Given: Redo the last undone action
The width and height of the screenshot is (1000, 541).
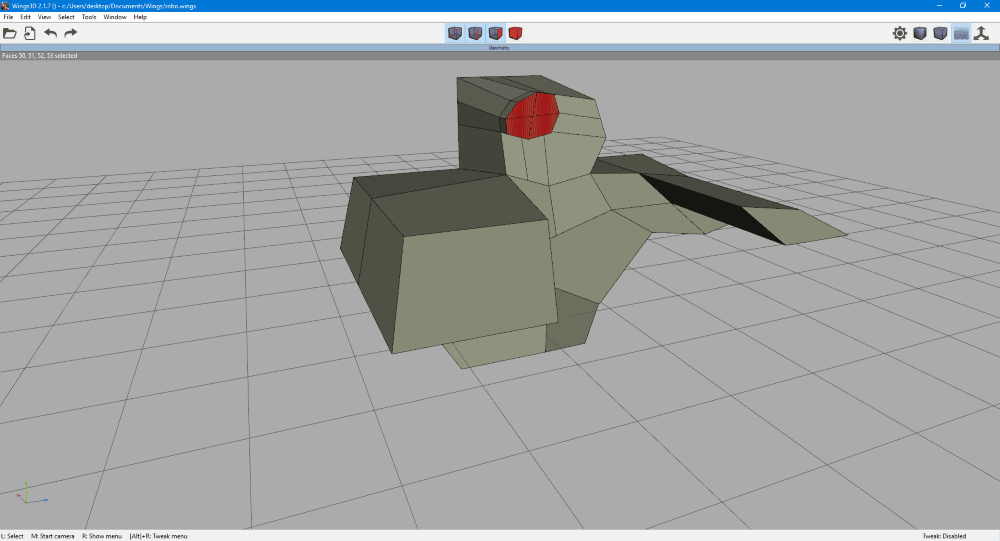Looking at the screenshot, I should (71, 33).
